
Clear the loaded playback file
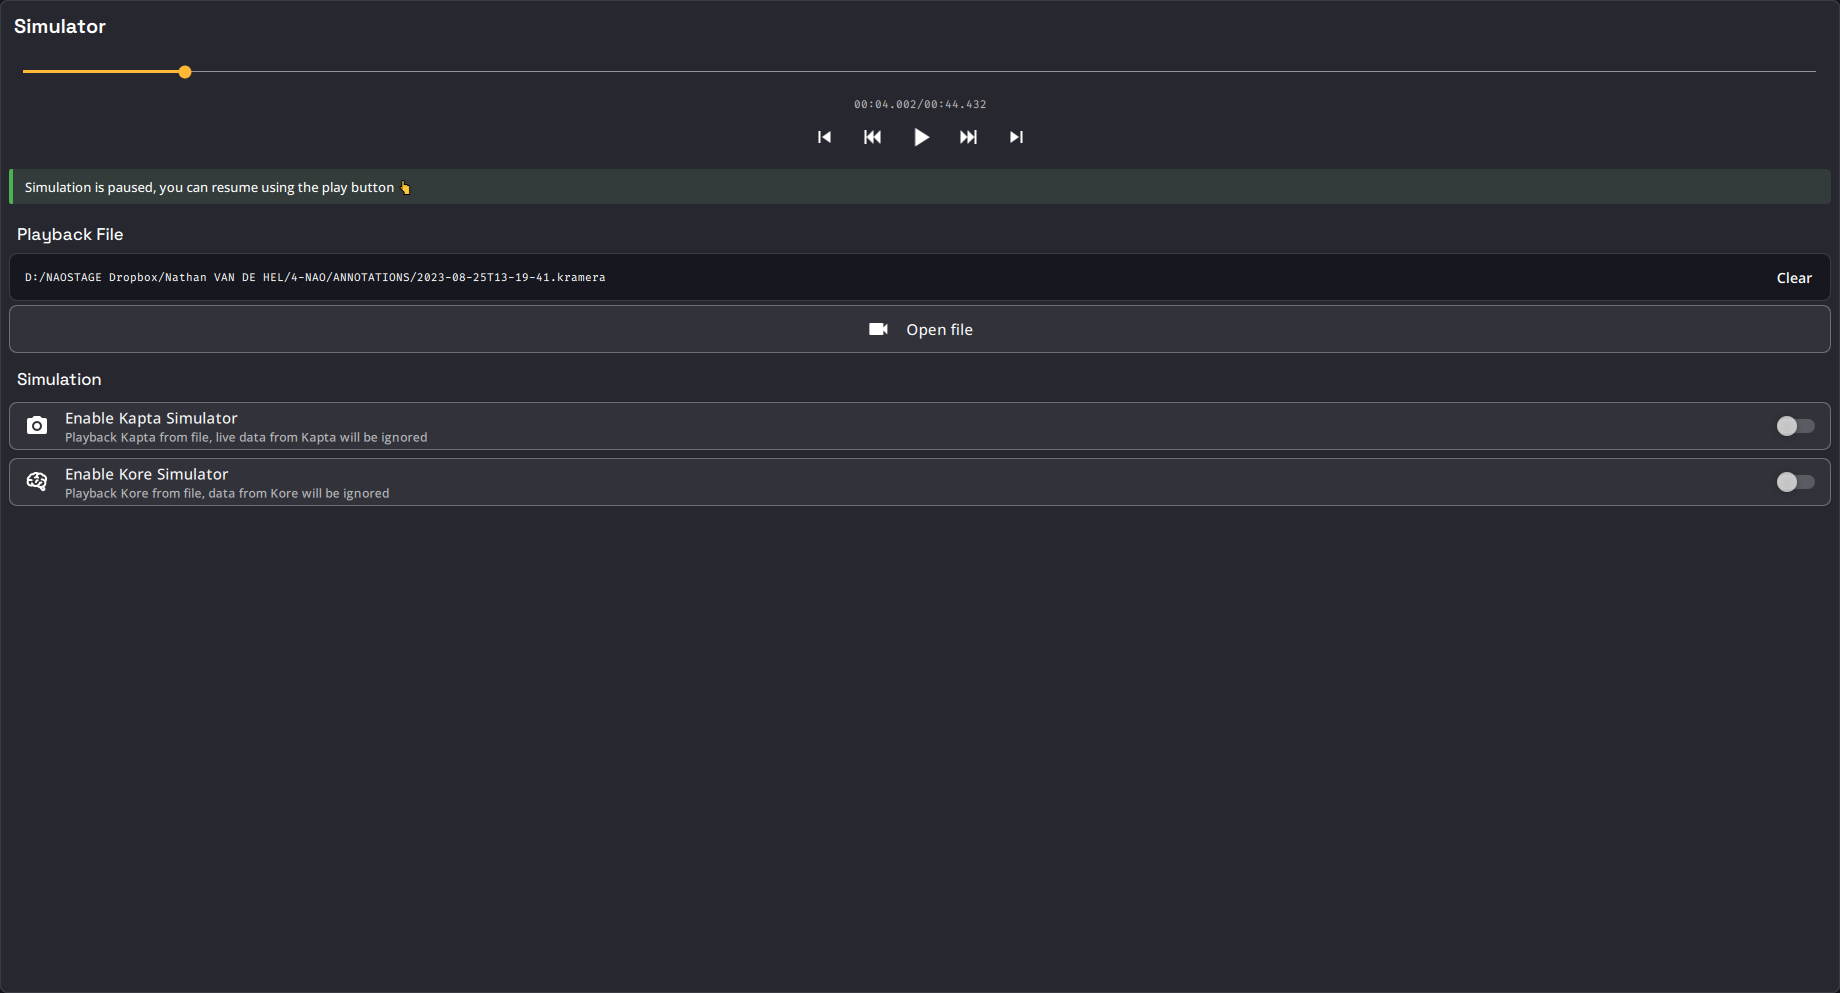pyautogui.click(x=1794, y=278)
